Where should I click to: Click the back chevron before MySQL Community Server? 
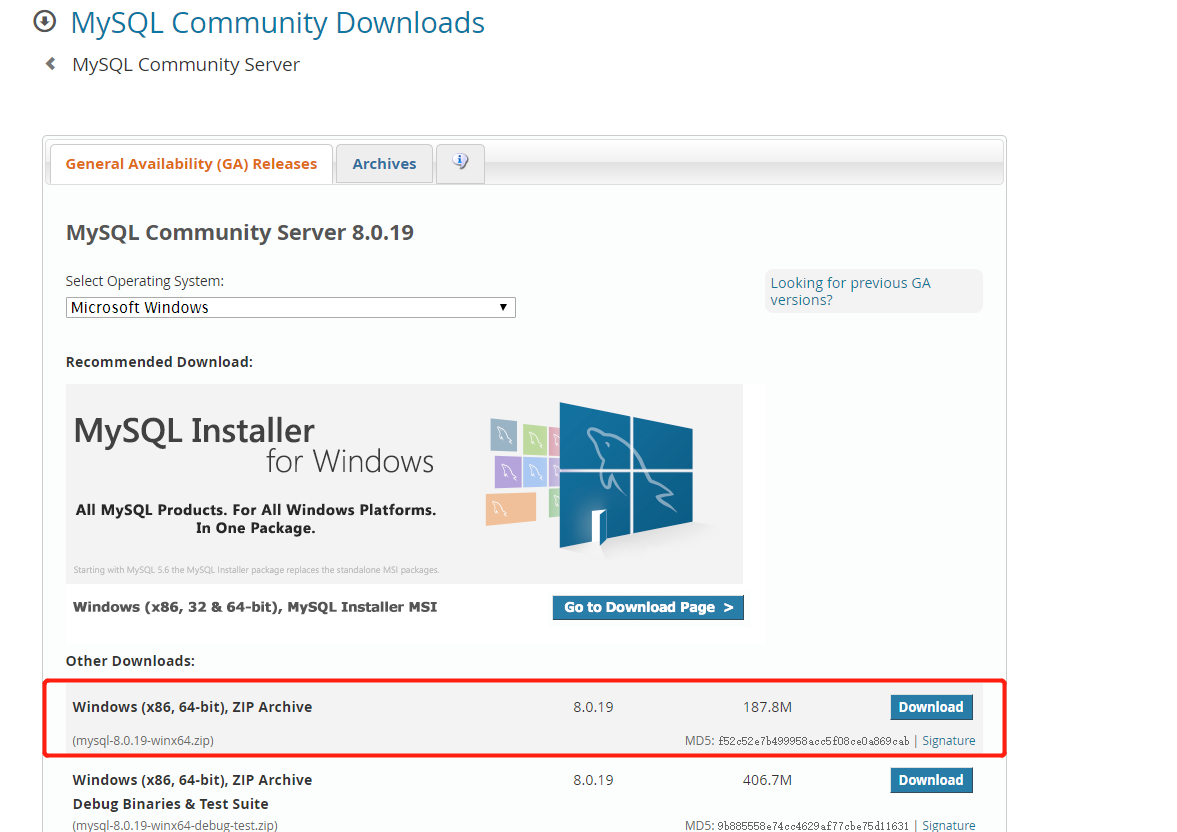click(50, 64)
